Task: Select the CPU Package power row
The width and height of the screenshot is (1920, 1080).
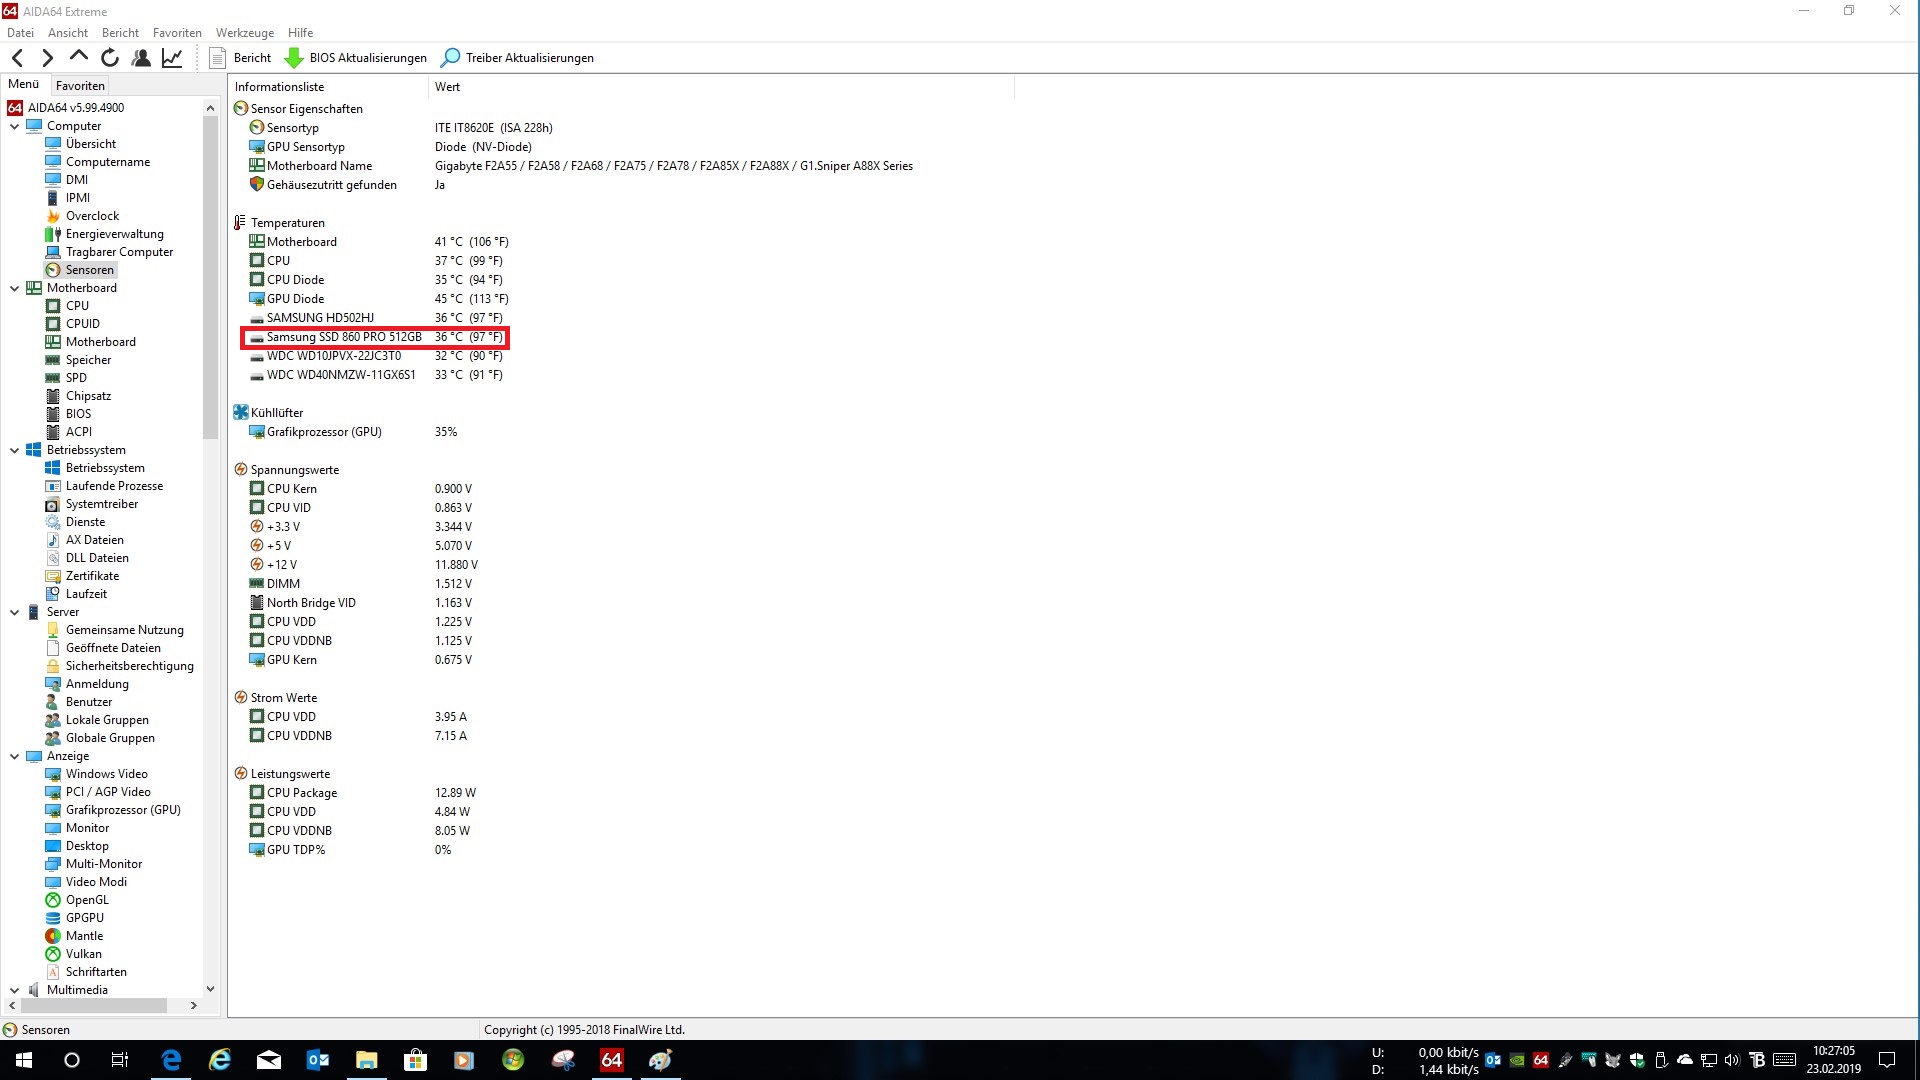Action: pyautogui.click(x=362, y=793)
